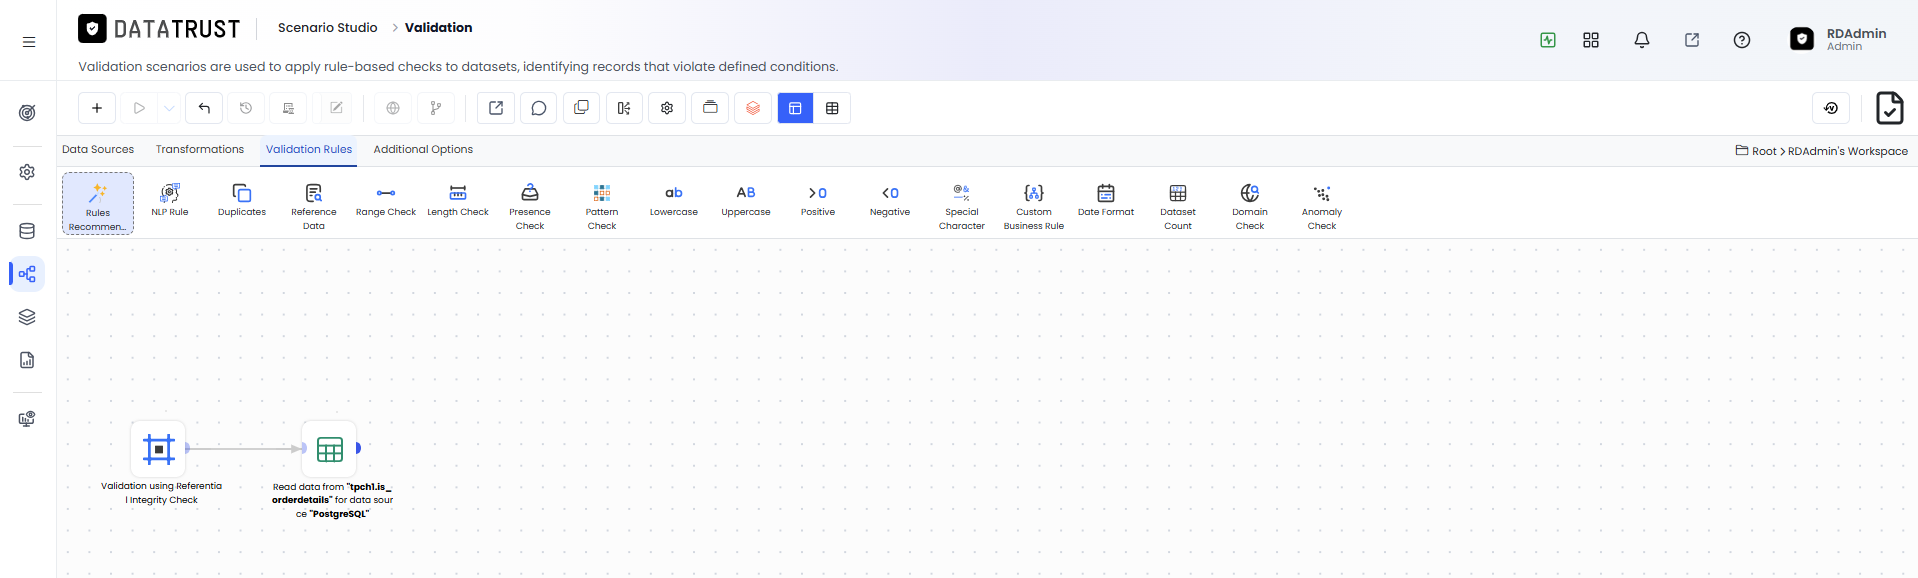The width and height of the screenshot is (1918, 578).
Task: Select the NLP Rule tool
Action: click(x=170, y=199)
